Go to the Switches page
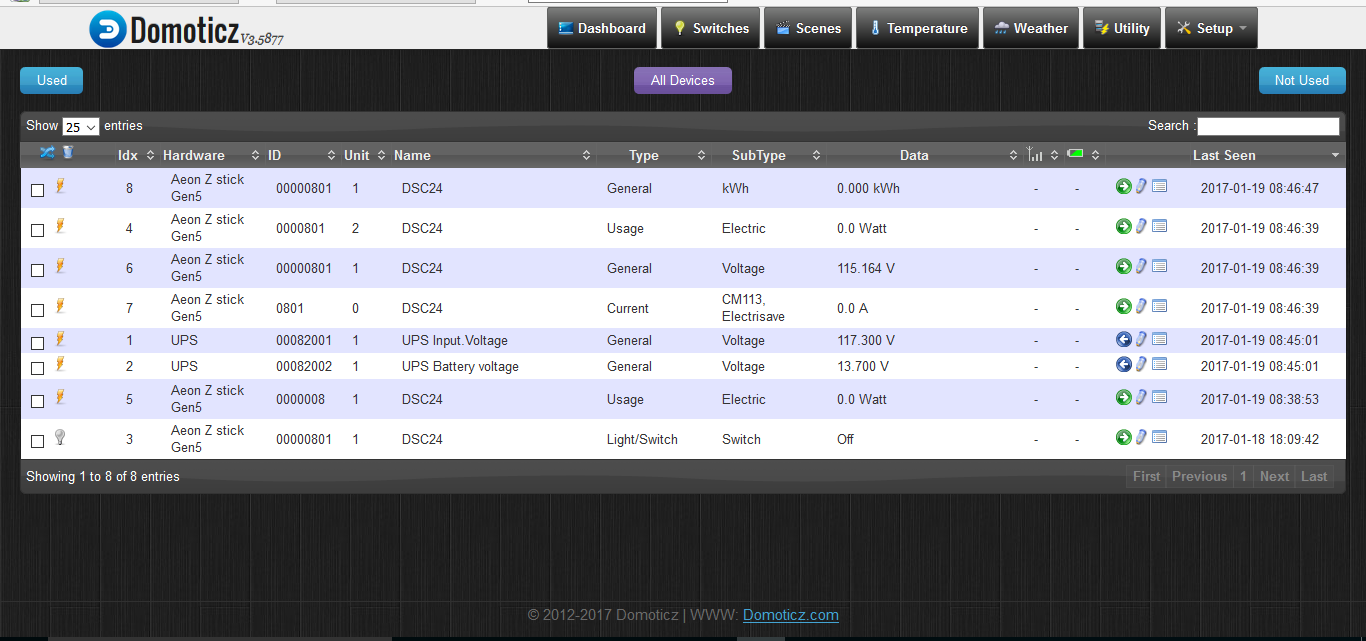The width and height of the screenshot is (1366, 641). click(x=710, y=27)
